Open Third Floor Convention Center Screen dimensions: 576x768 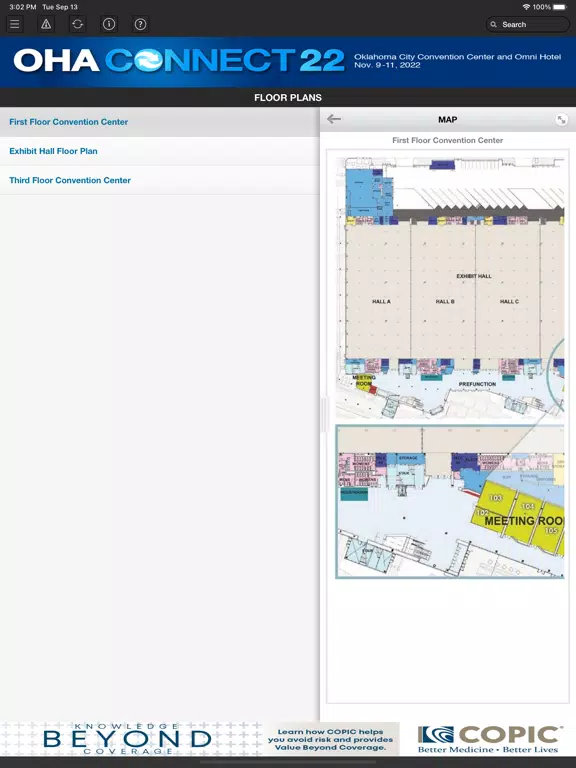point(160,180)
